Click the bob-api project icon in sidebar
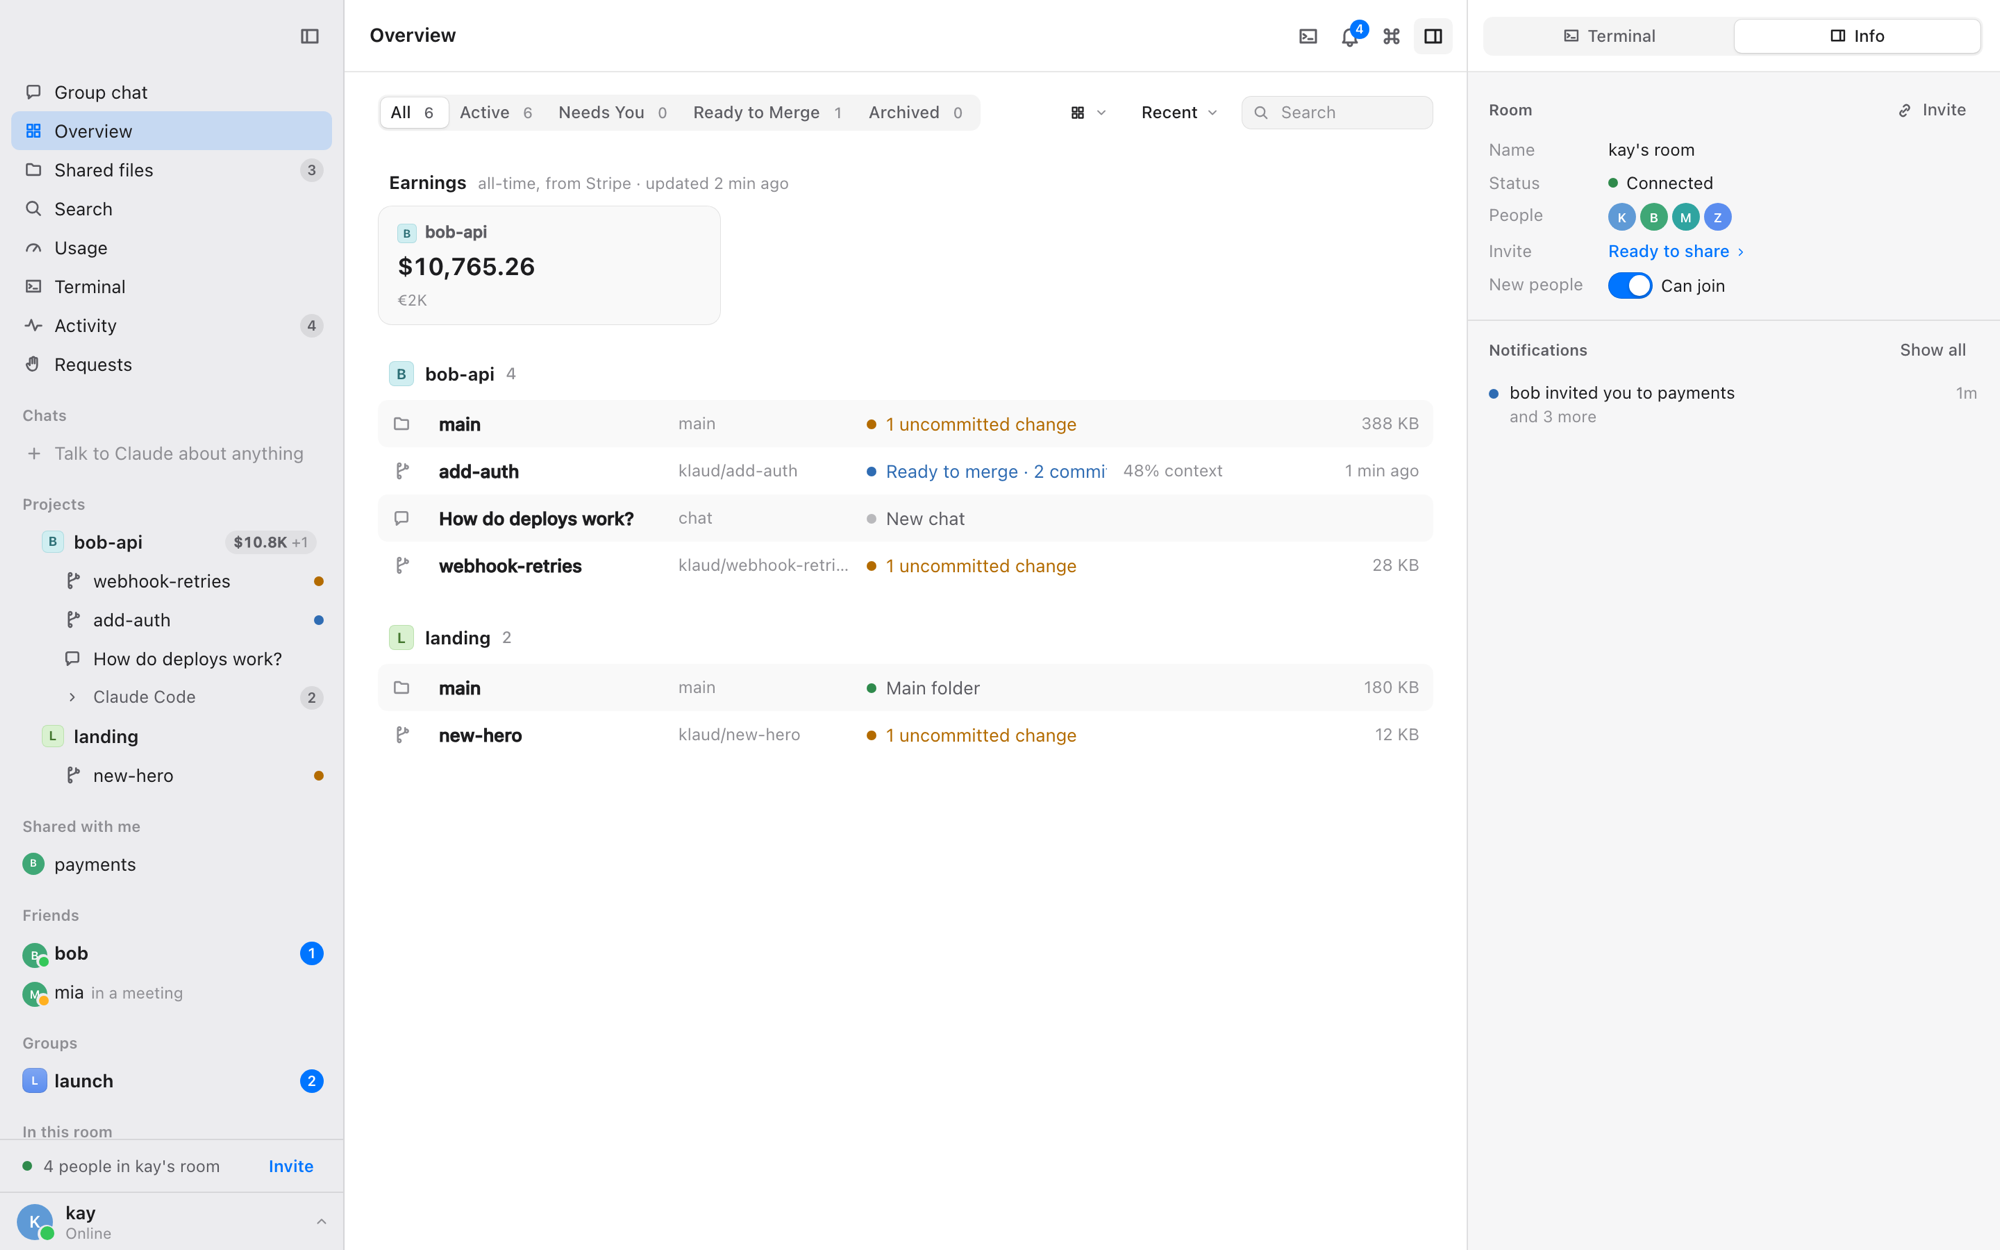Image resolution: width=2000 pixels, height=1250 pixels. [52, 542]
